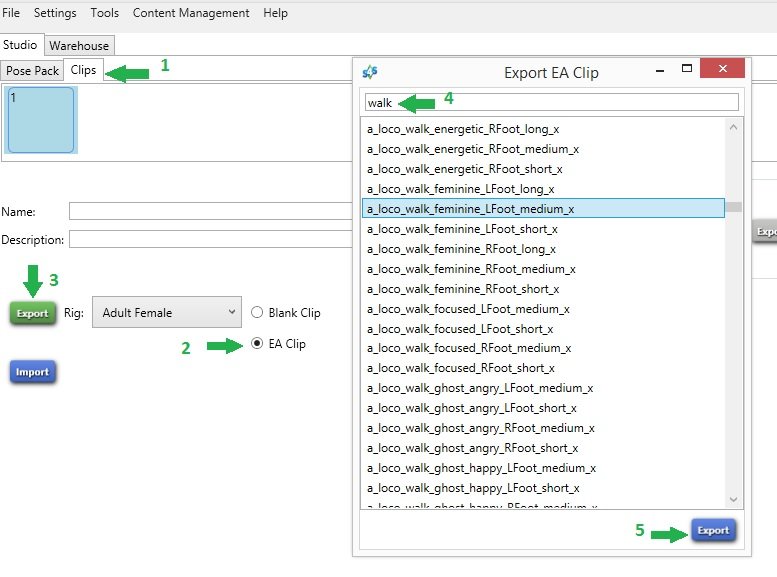777x577 pixels.
Task: Click the Description input field
Action: [x=211, y=239]
